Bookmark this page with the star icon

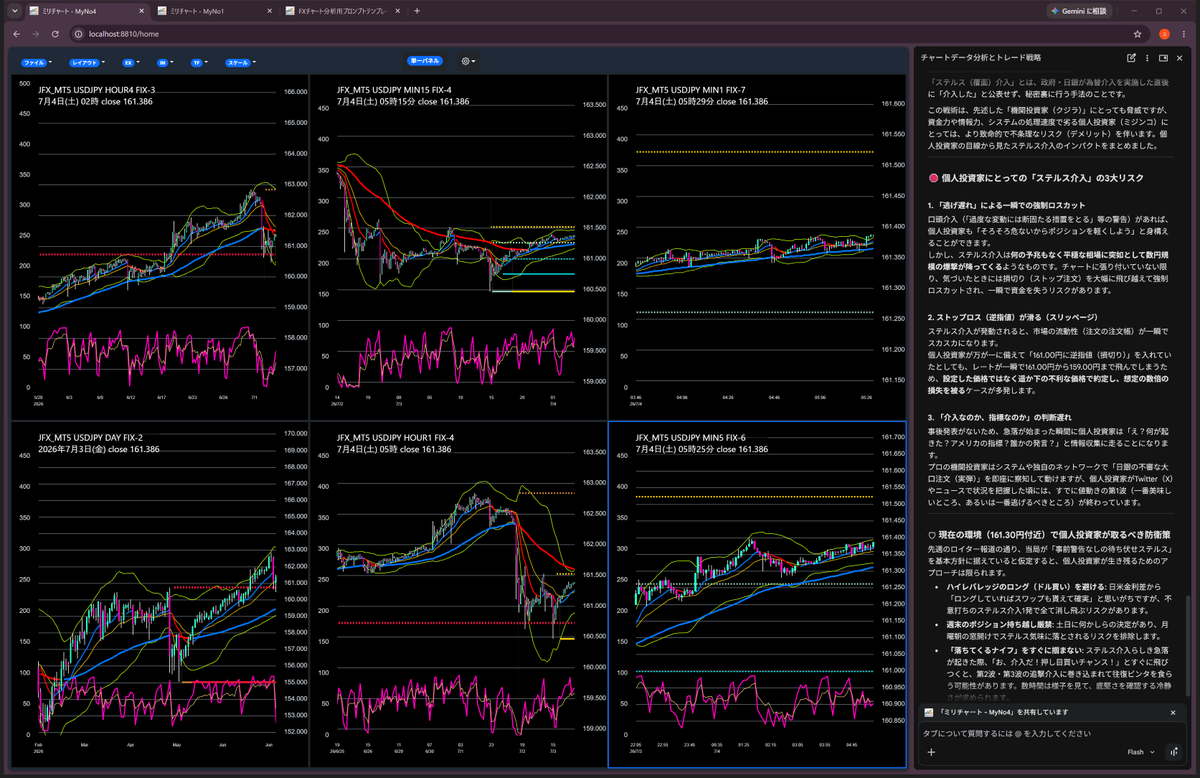(1142, 33)
